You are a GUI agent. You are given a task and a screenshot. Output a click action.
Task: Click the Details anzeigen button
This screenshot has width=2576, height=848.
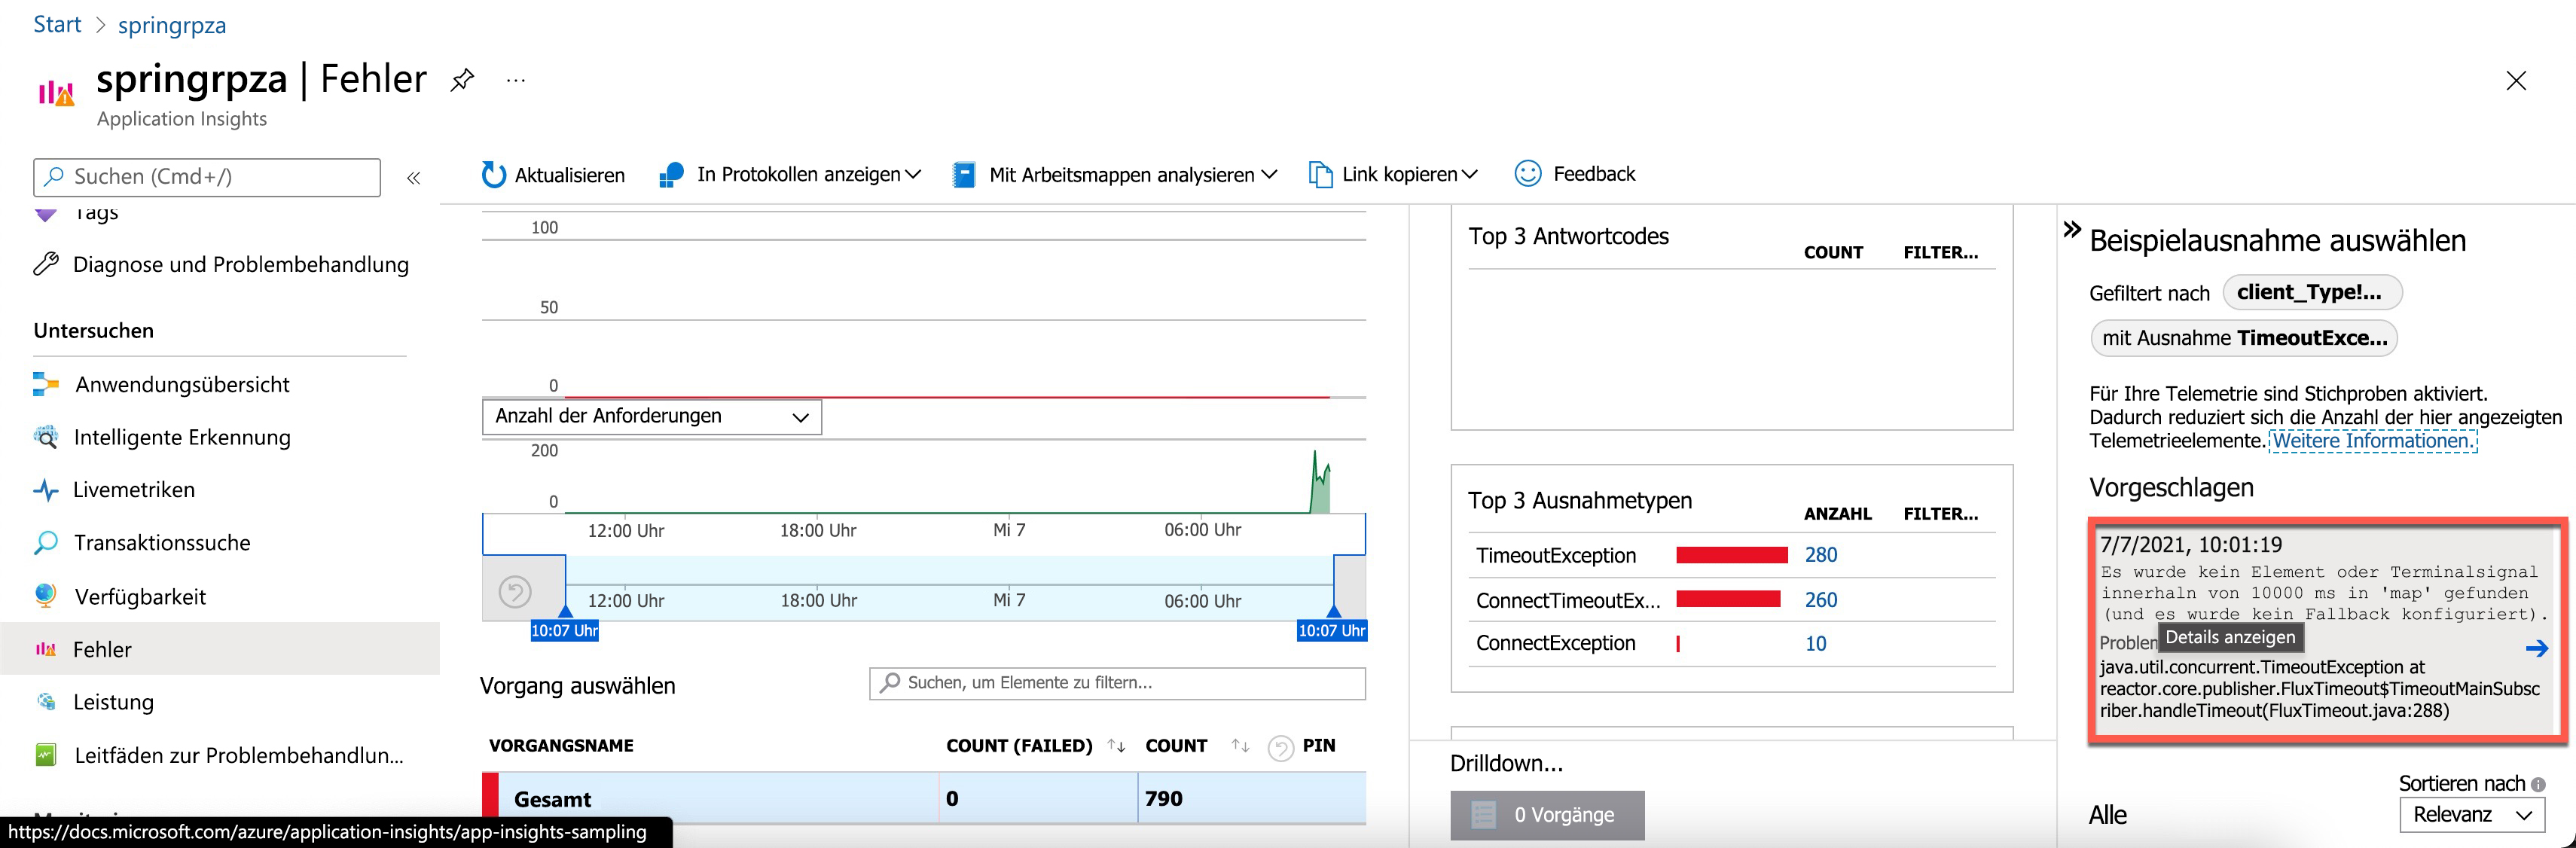pyautogui.click(x=2231, y=637)
